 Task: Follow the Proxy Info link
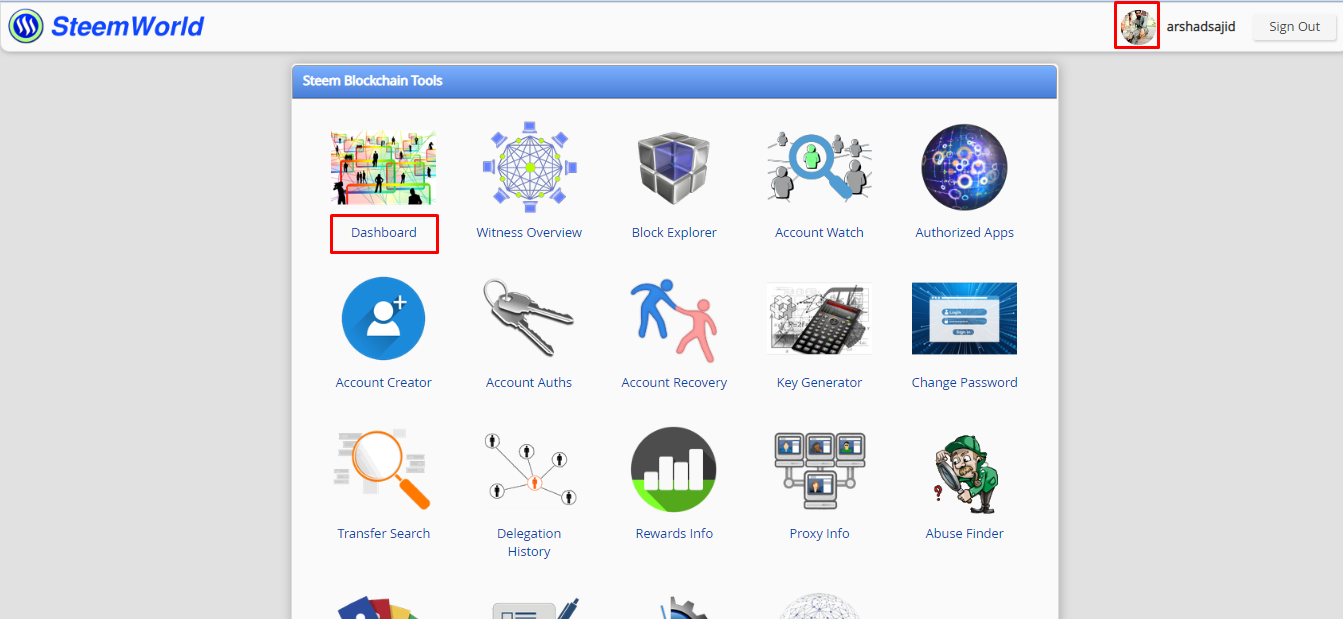click(x=819, y=533)
